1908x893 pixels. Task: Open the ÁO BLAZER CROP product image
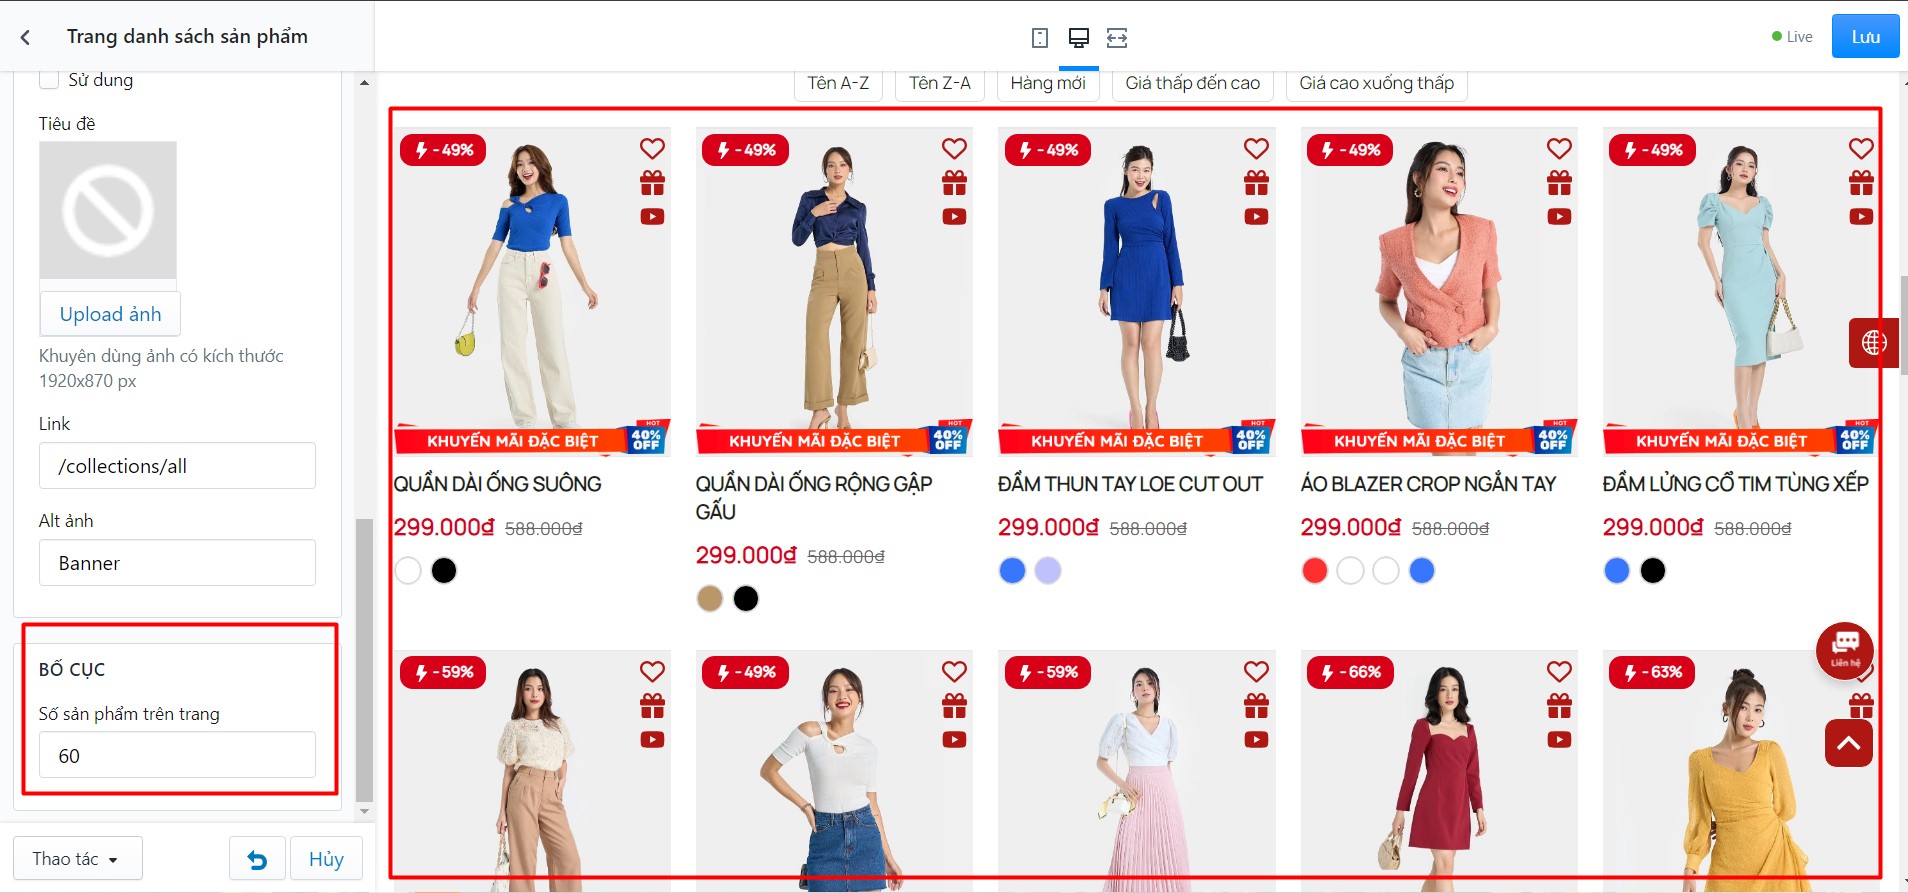coord(1439,291)
